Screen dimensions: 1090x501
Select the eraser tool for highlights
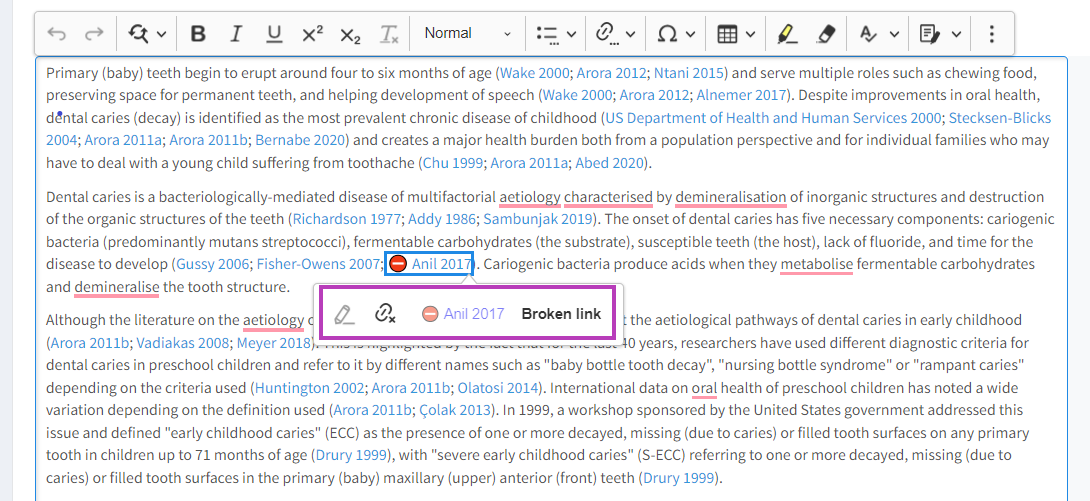tap(825, 34)
